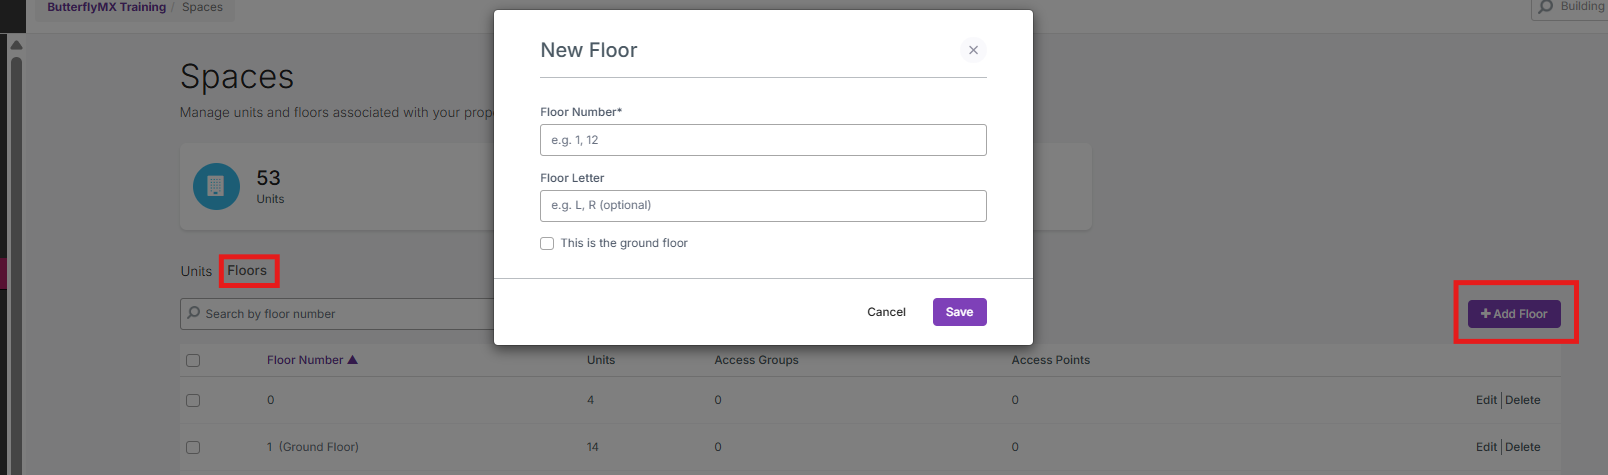Cancel the New Floor dialog
Screen dimensions: 1608x475
[886, 312]
